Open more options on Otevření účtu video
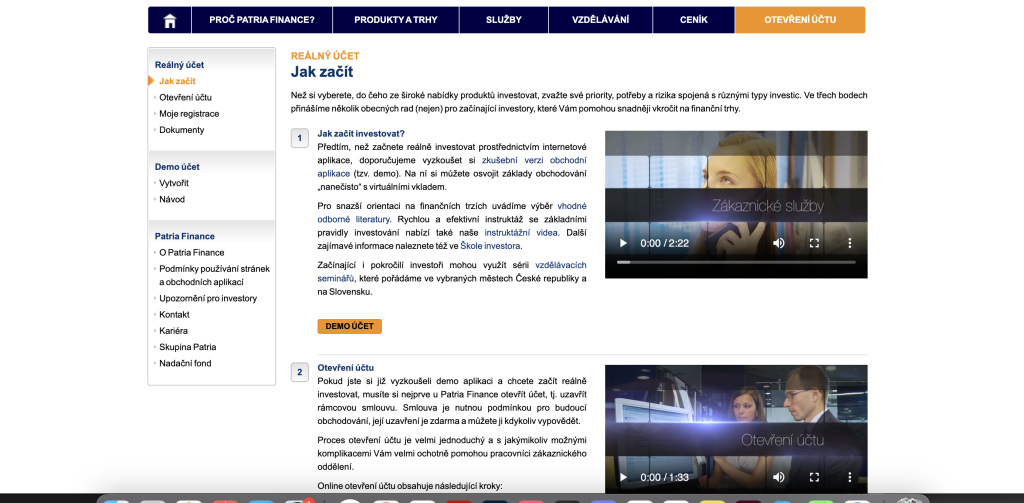The height and width of the screenshot is (503, 1024). tap(850, 477)
